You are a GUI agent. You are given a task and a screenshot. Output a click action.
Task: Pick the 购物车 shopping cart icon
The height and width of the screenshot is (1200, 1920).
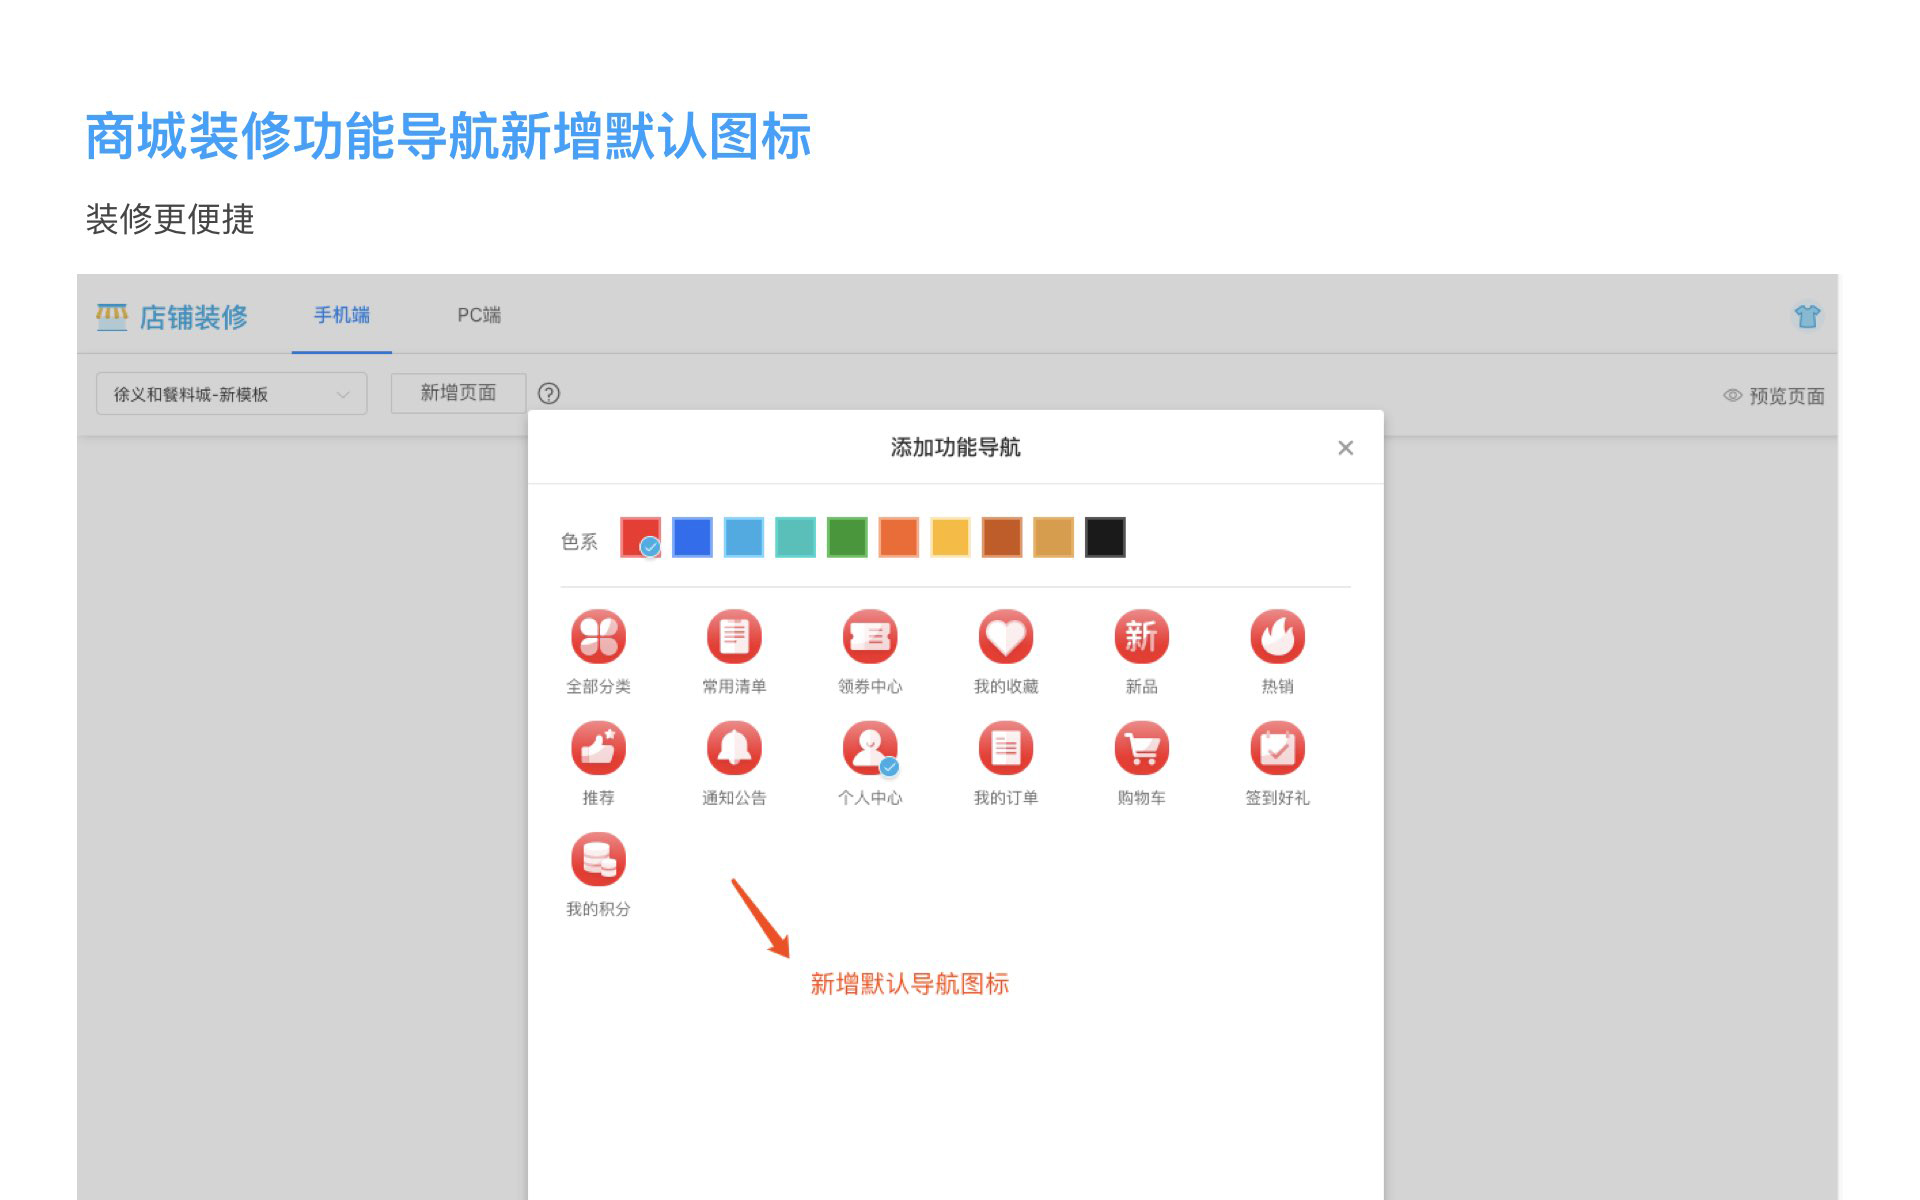(x=1141, y=748)
